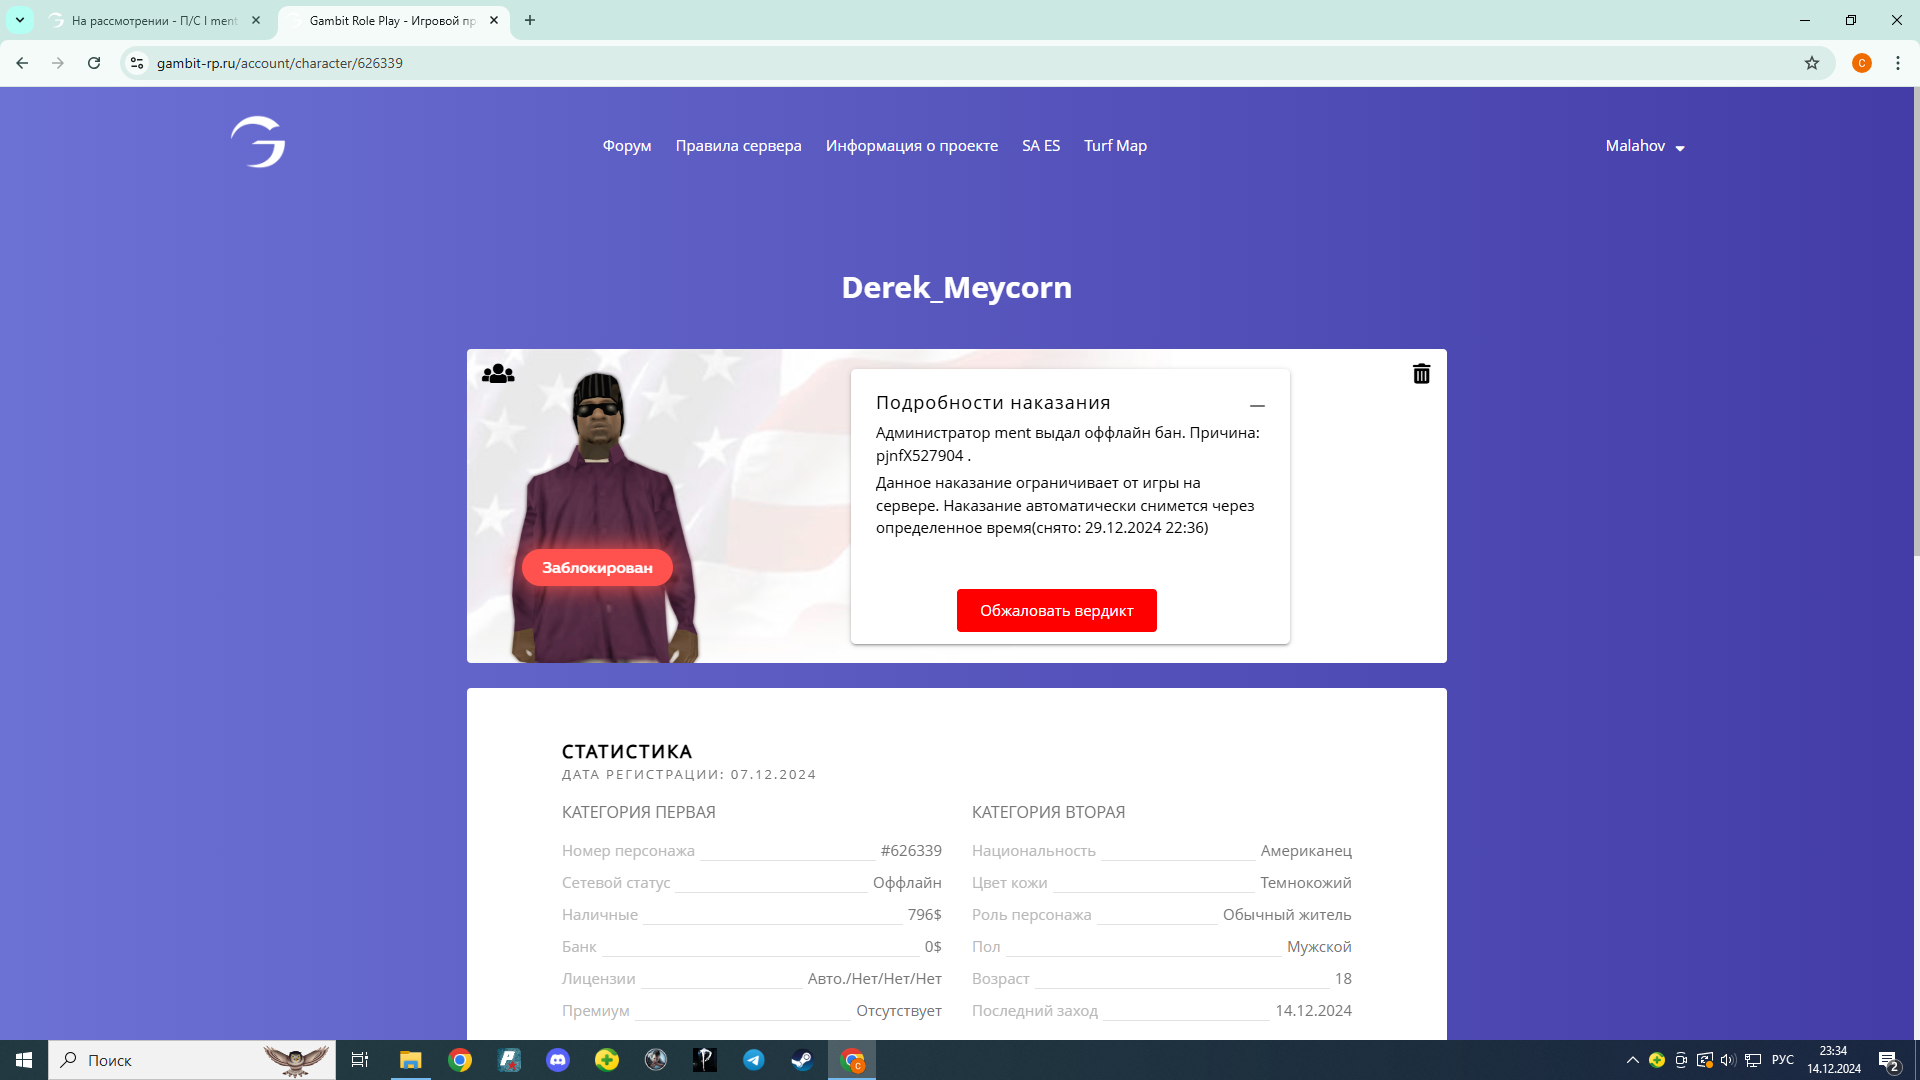This screenshot has width=1920, height=1080.
Task: Click the Gambit logo icon
Action: 258,142
